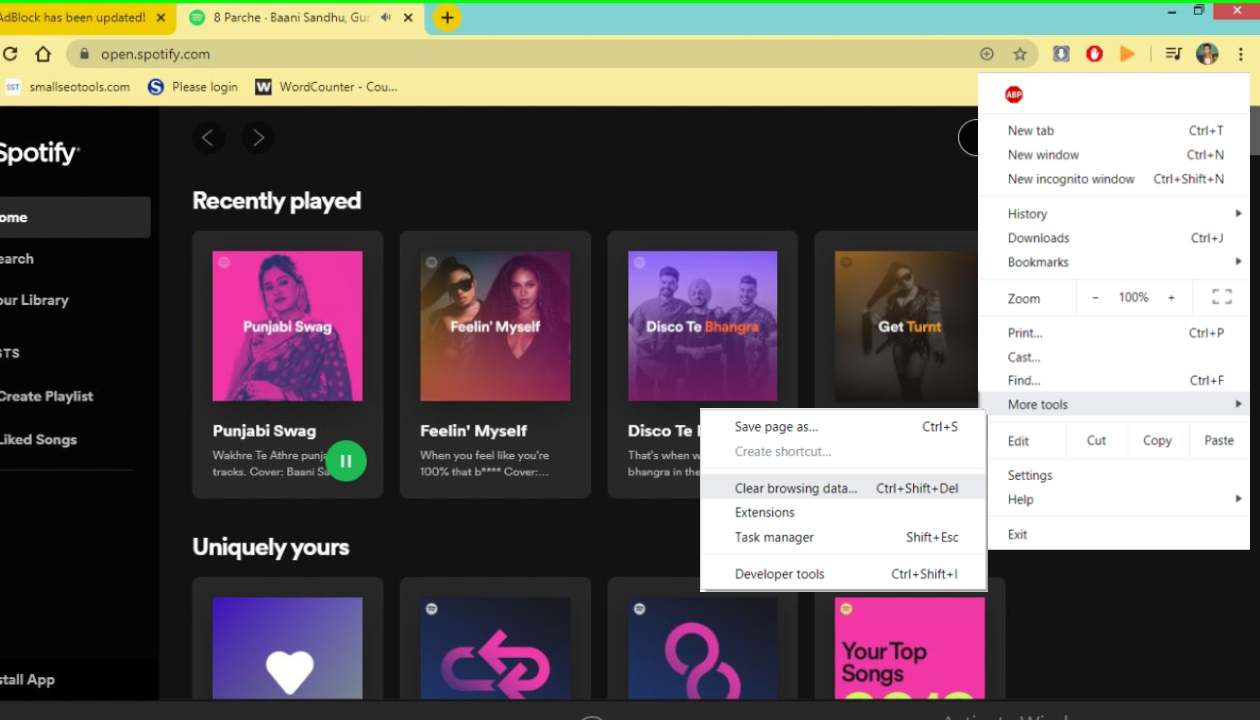Select New window menu item
The image size is (1260, 720).
click(1114, 155)
